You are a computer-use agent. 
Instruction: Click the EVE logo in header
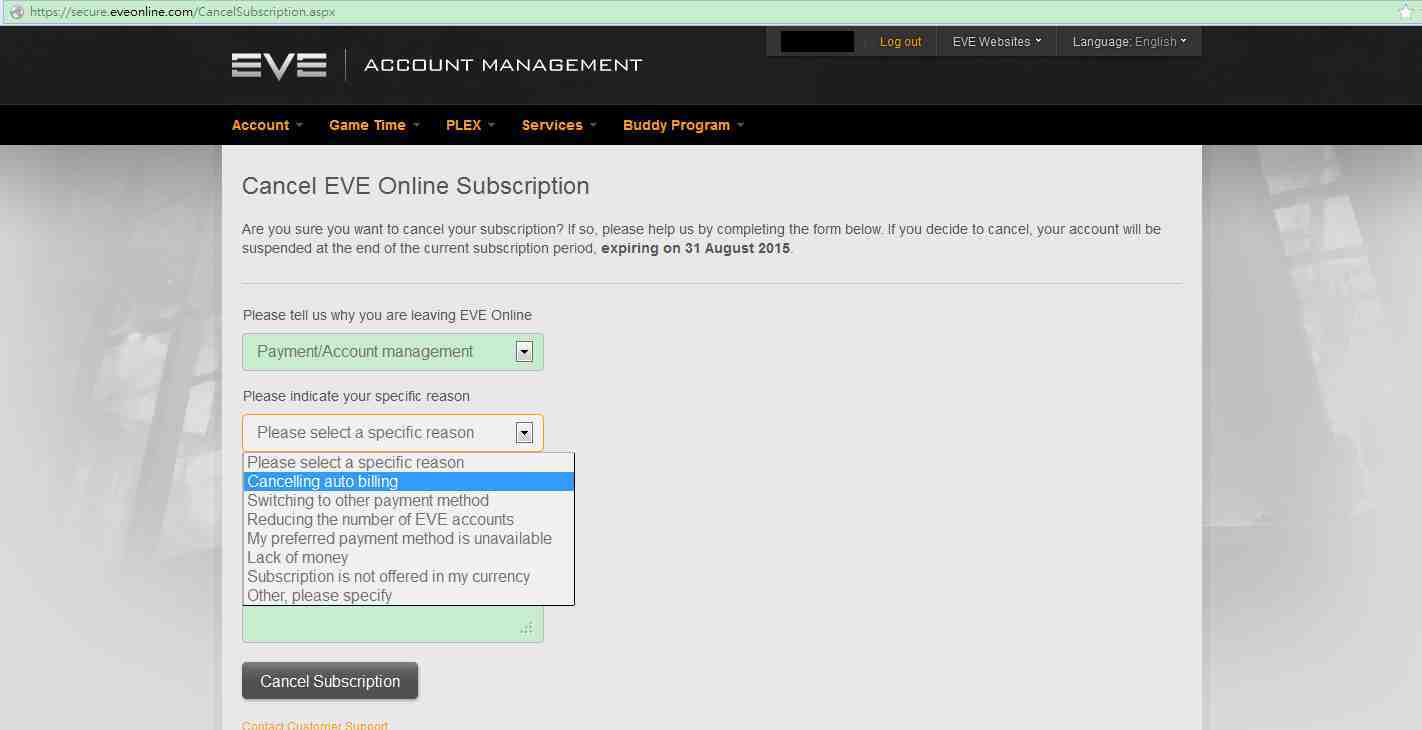(279, 65)
